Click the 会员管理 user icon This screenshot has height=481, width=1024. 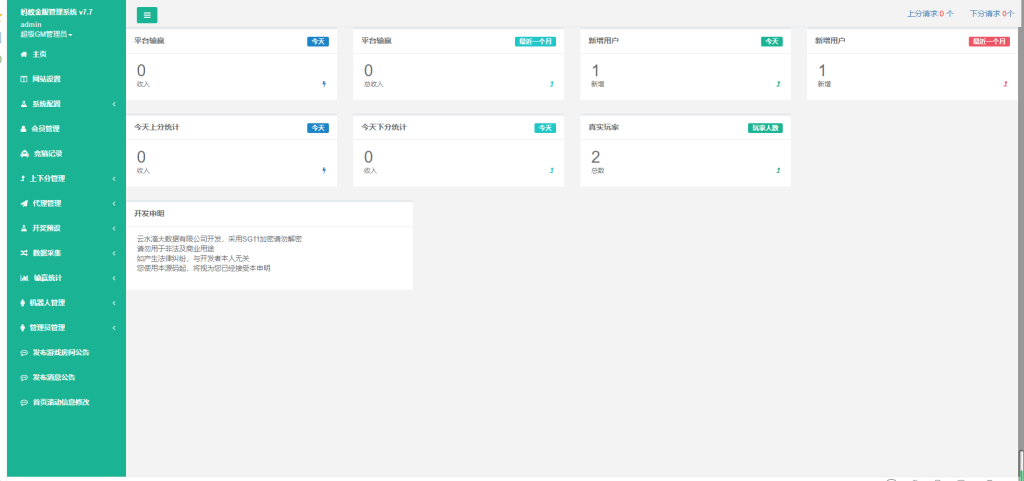click(x=24, y=129)
